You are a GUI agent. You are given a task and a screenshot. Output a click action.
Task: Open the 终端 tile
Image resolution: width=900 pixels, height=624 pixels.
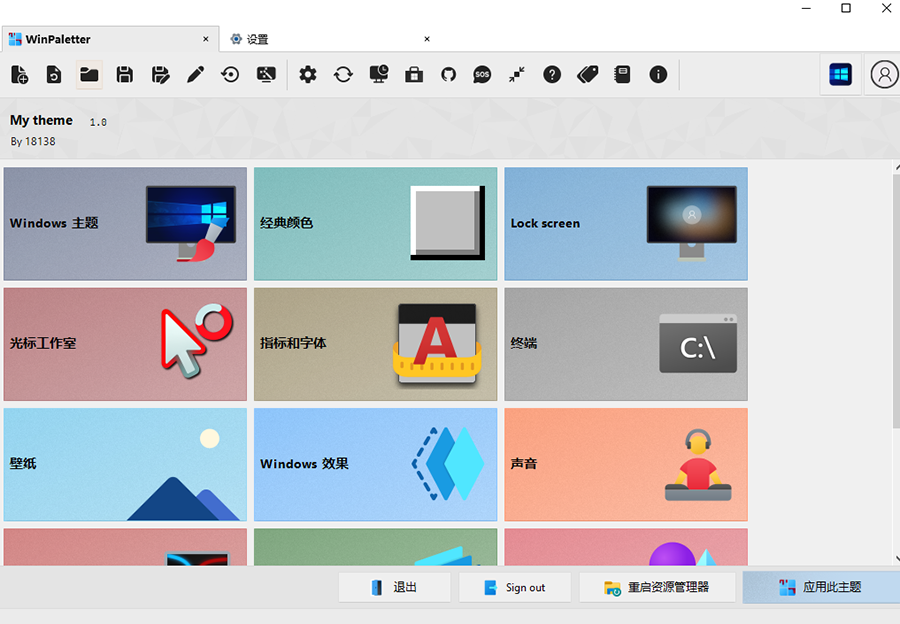click(x=626, y=344)
